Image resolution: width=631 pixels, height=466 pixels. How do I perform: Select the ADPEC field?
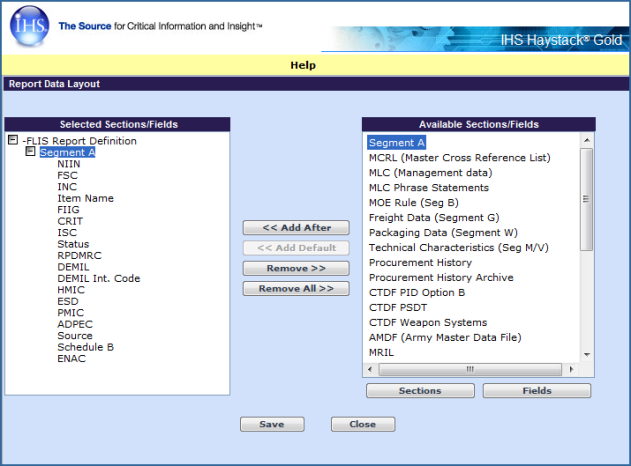75,324
